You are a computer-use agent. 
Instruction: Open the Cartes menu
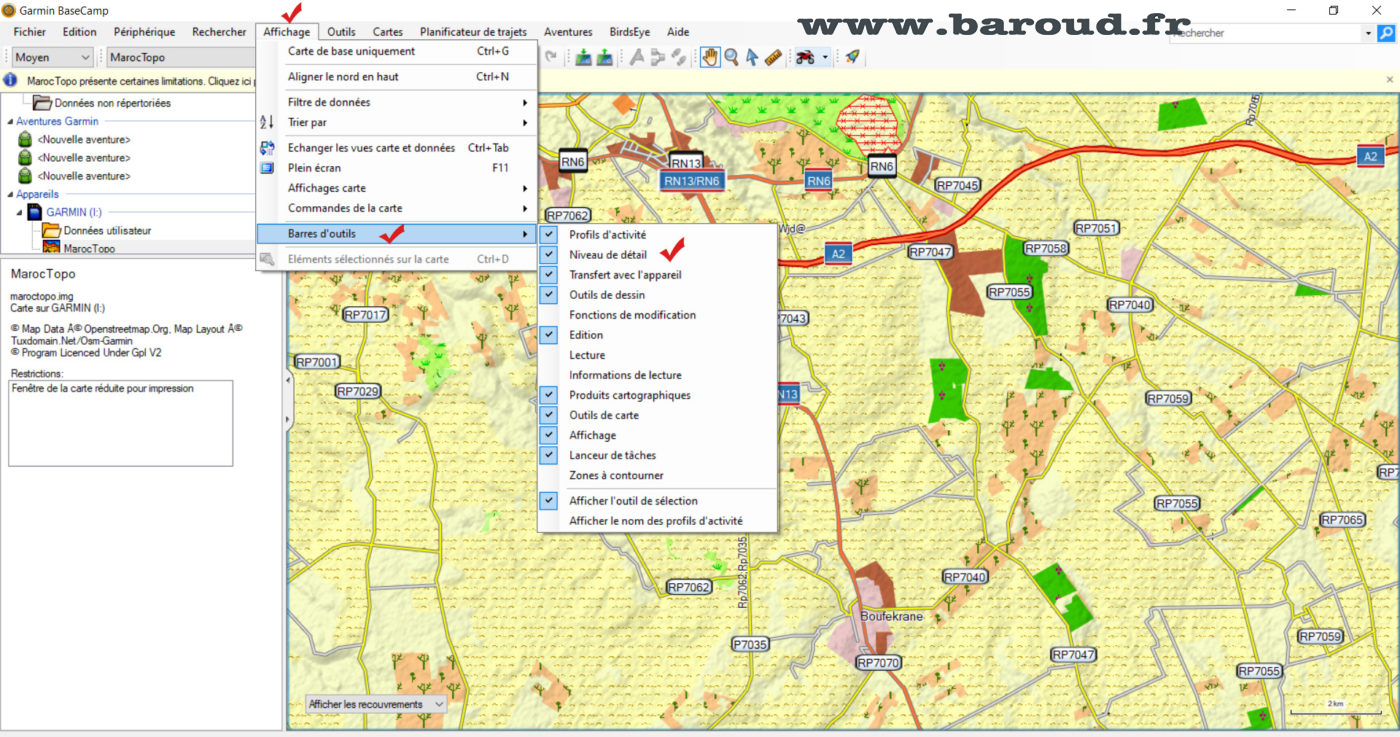click(388, 32)
